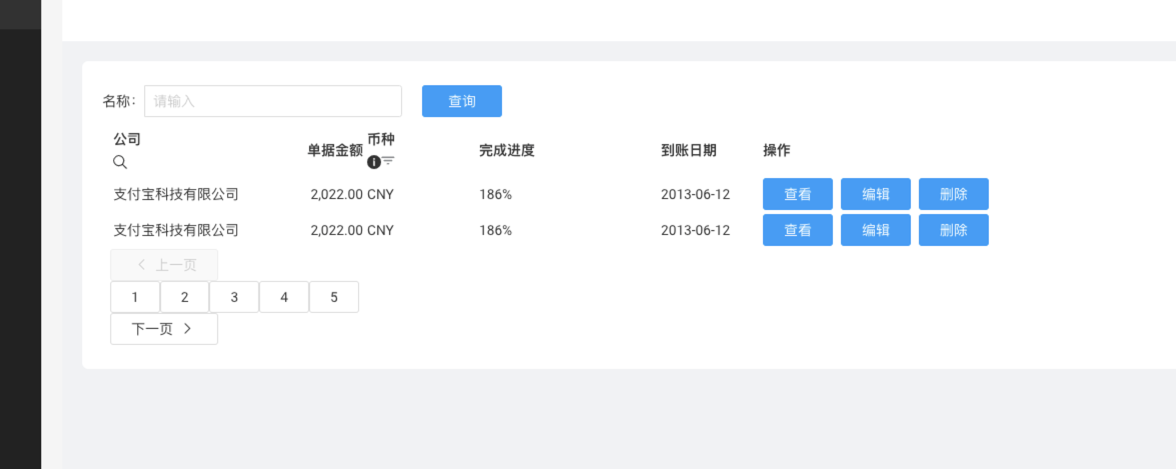Click 删除 in the first table row
This screenshot has width=1176, height=469.
(x=954, y=194)
